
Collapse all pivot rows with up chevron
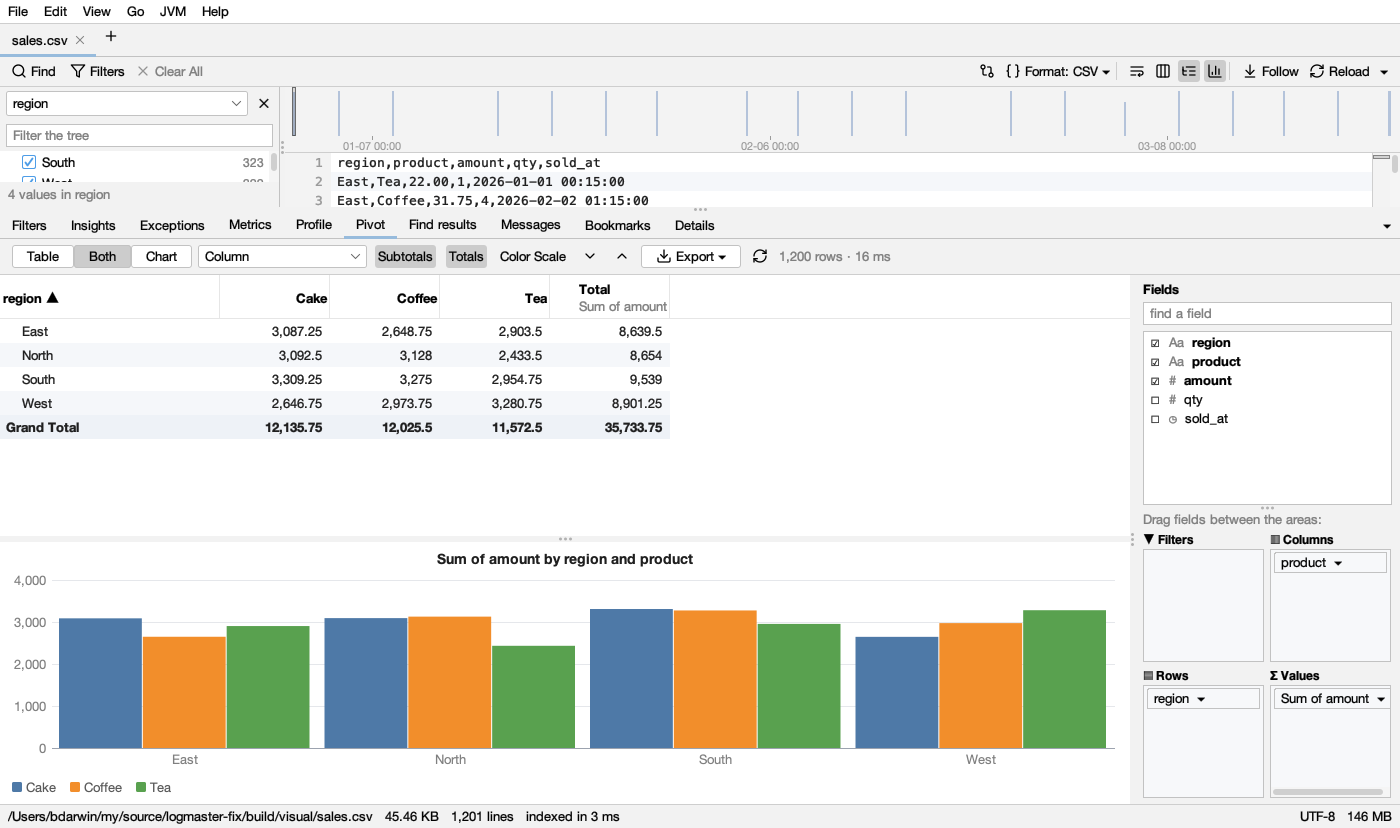622,256
